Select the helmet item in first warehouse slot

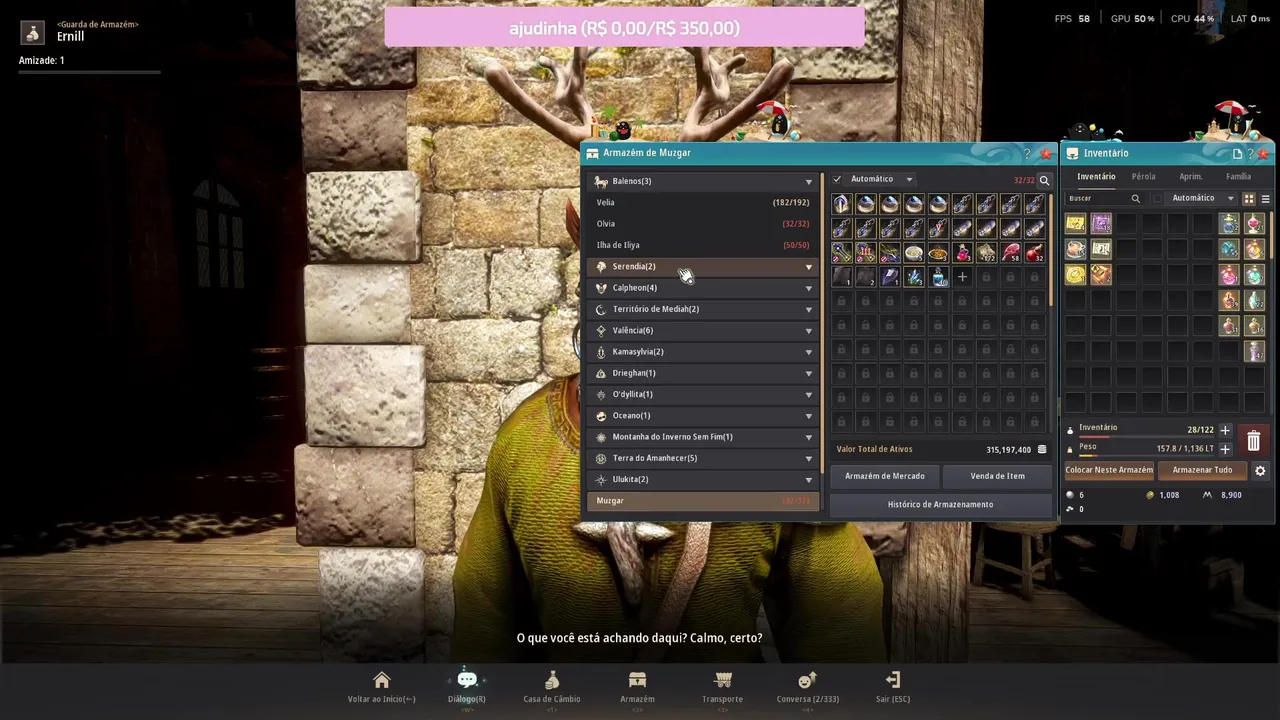tap(841, 205)
